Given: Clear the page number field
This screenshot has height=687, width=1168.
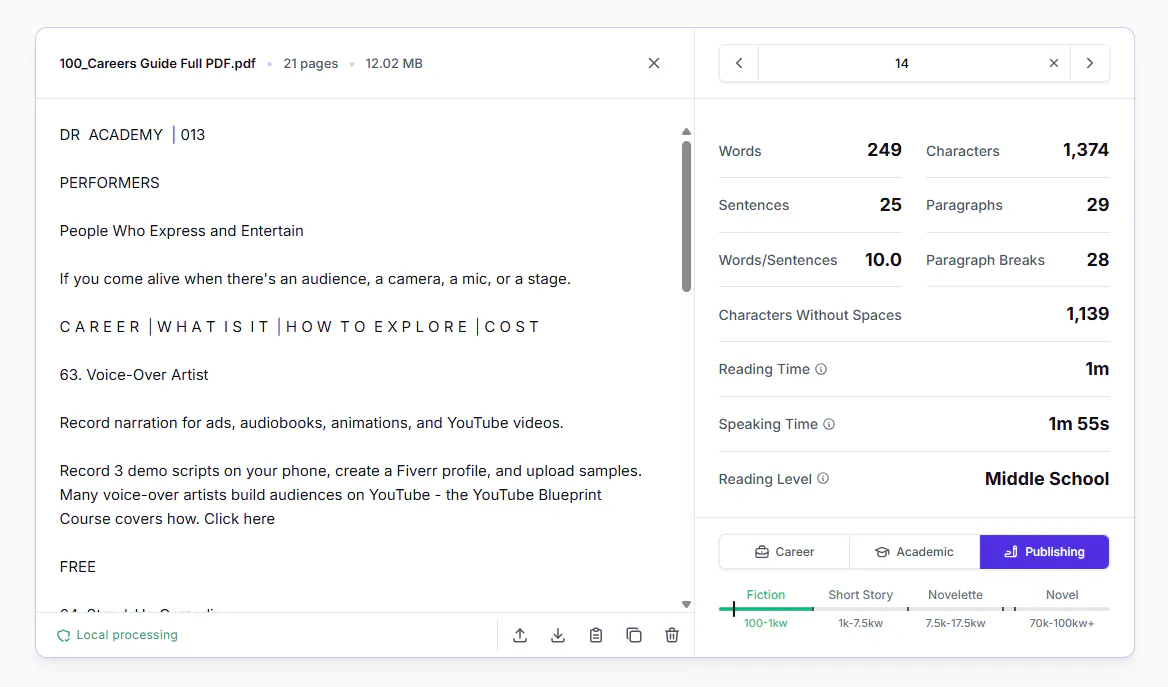Looking at the screenshot, I should pyautogui.click(x=1053, y=63).
